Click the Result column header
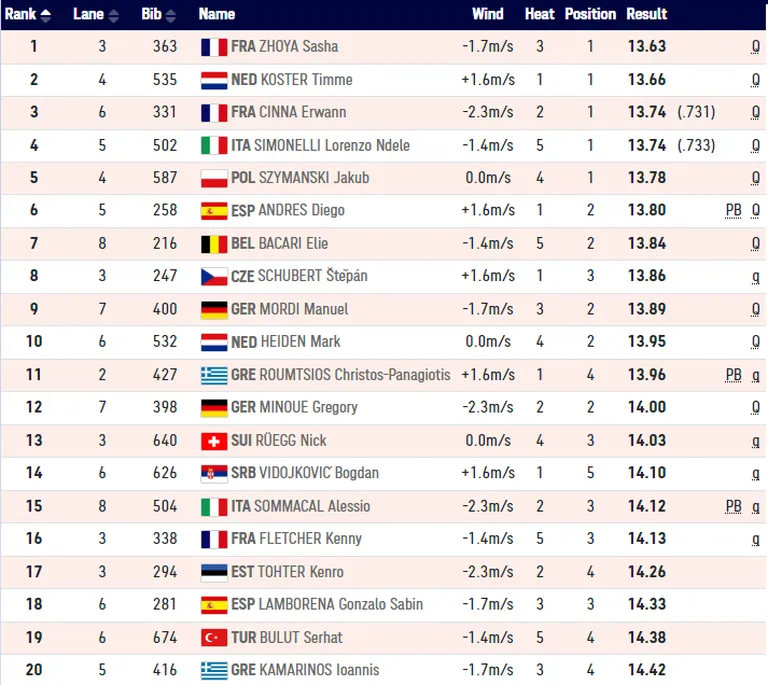This screenshot has height=685, width=768. pos(647,14)
